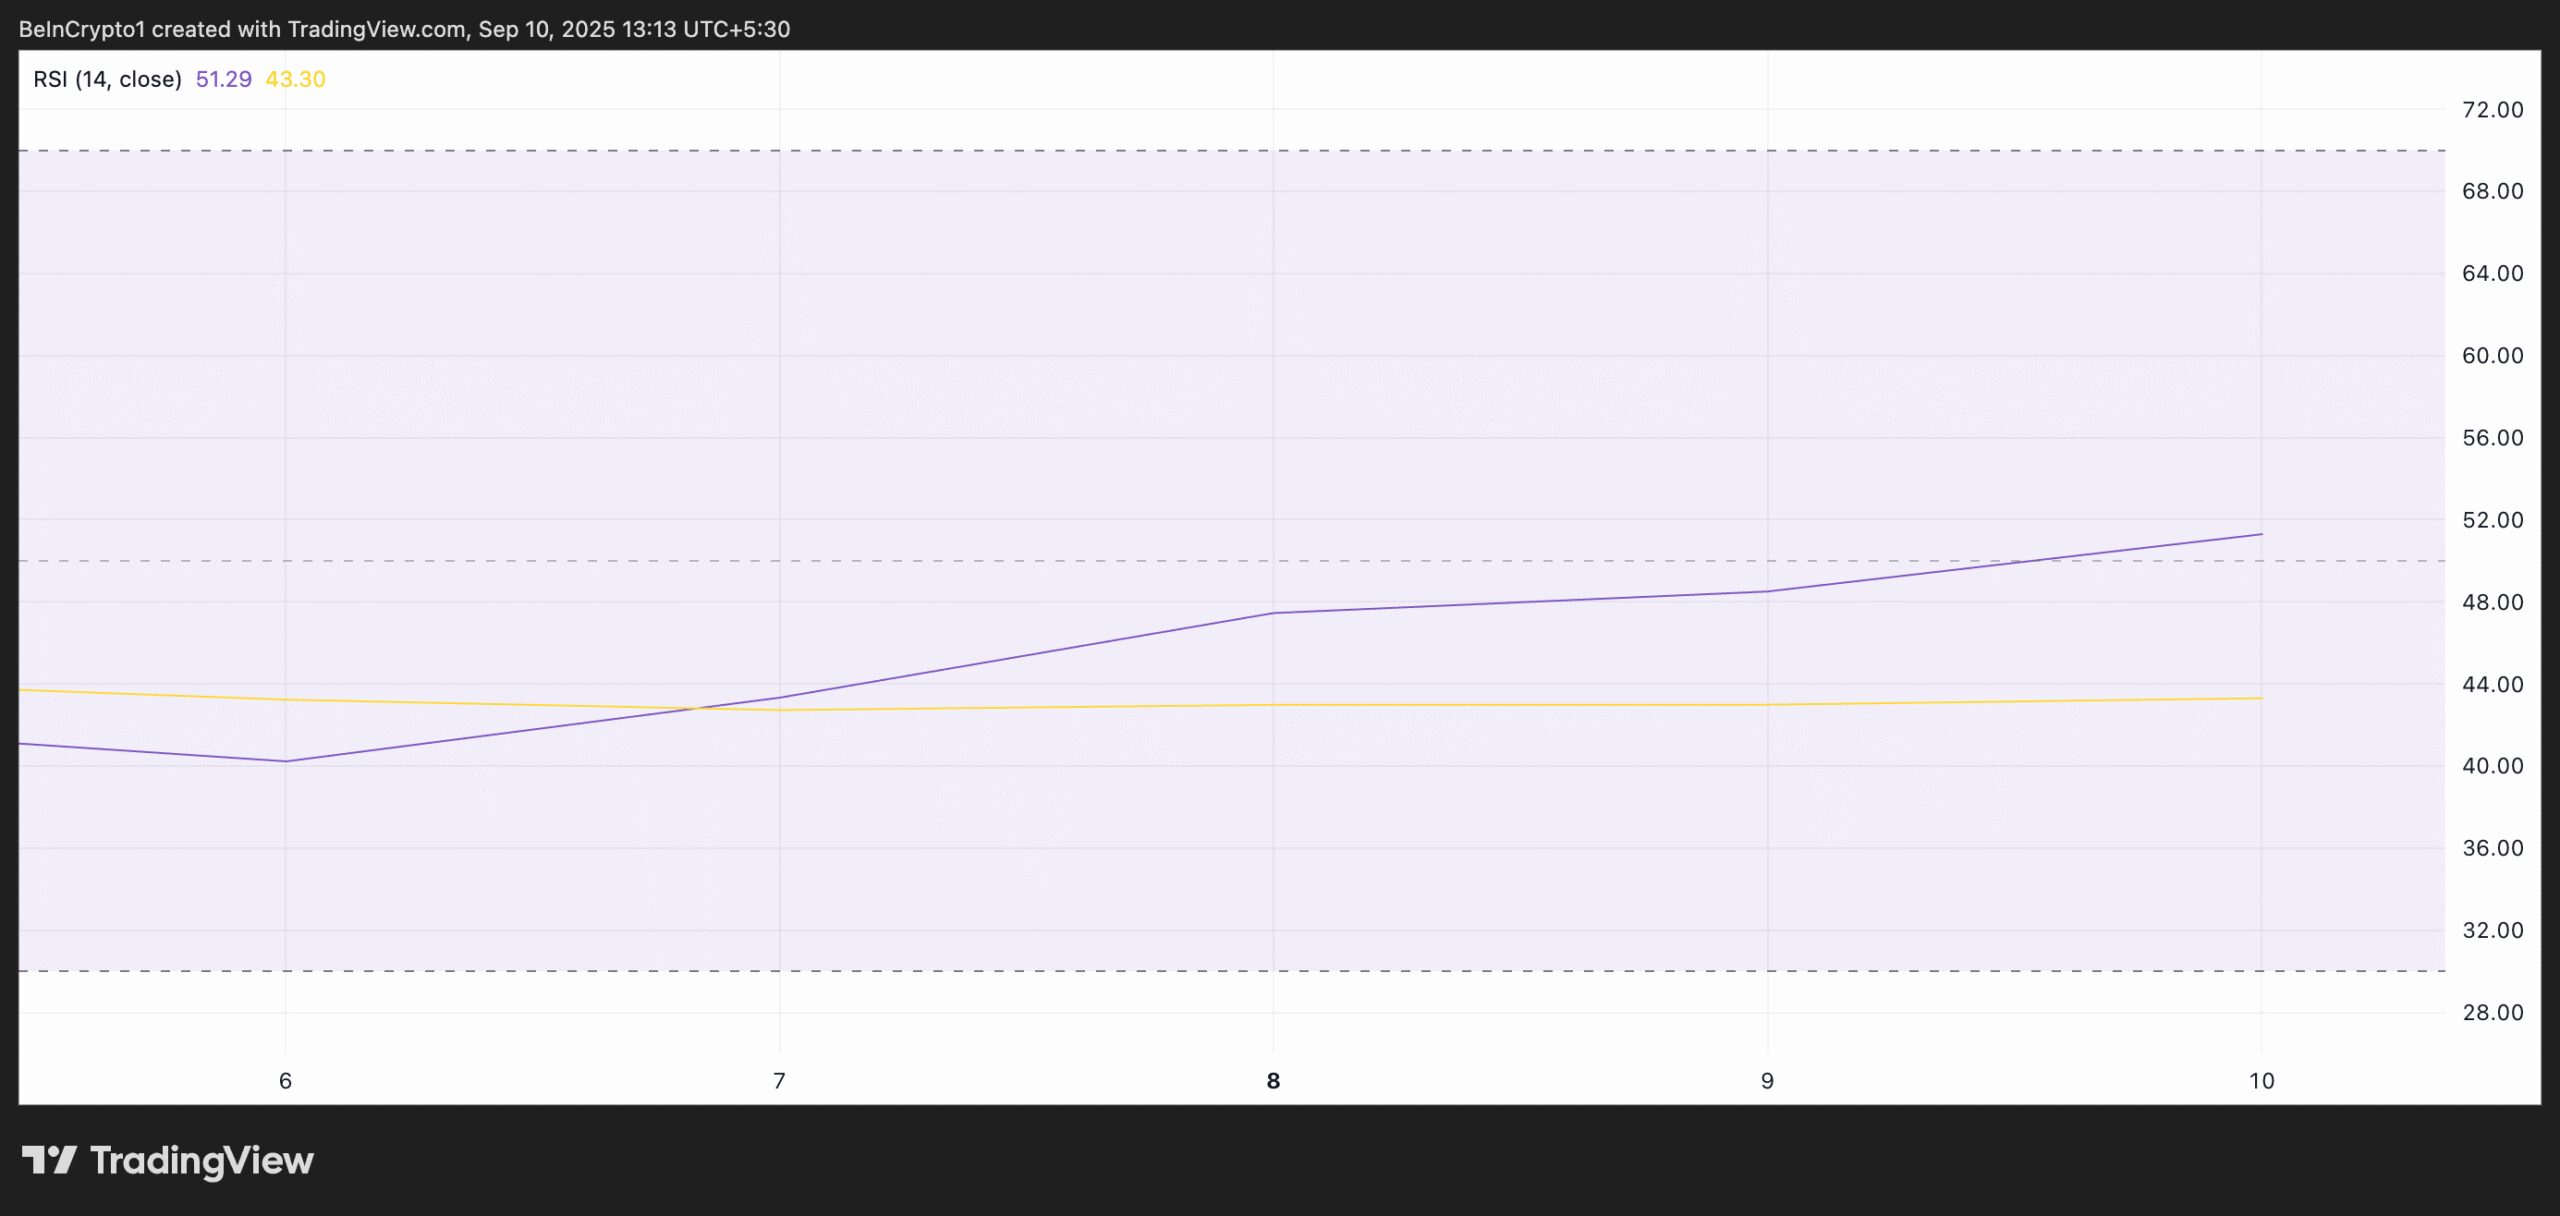The height and width of the screenshot is (1216, 2560).
Task: Select the RSI (14, close) indicator label
Action: (107, 78)
